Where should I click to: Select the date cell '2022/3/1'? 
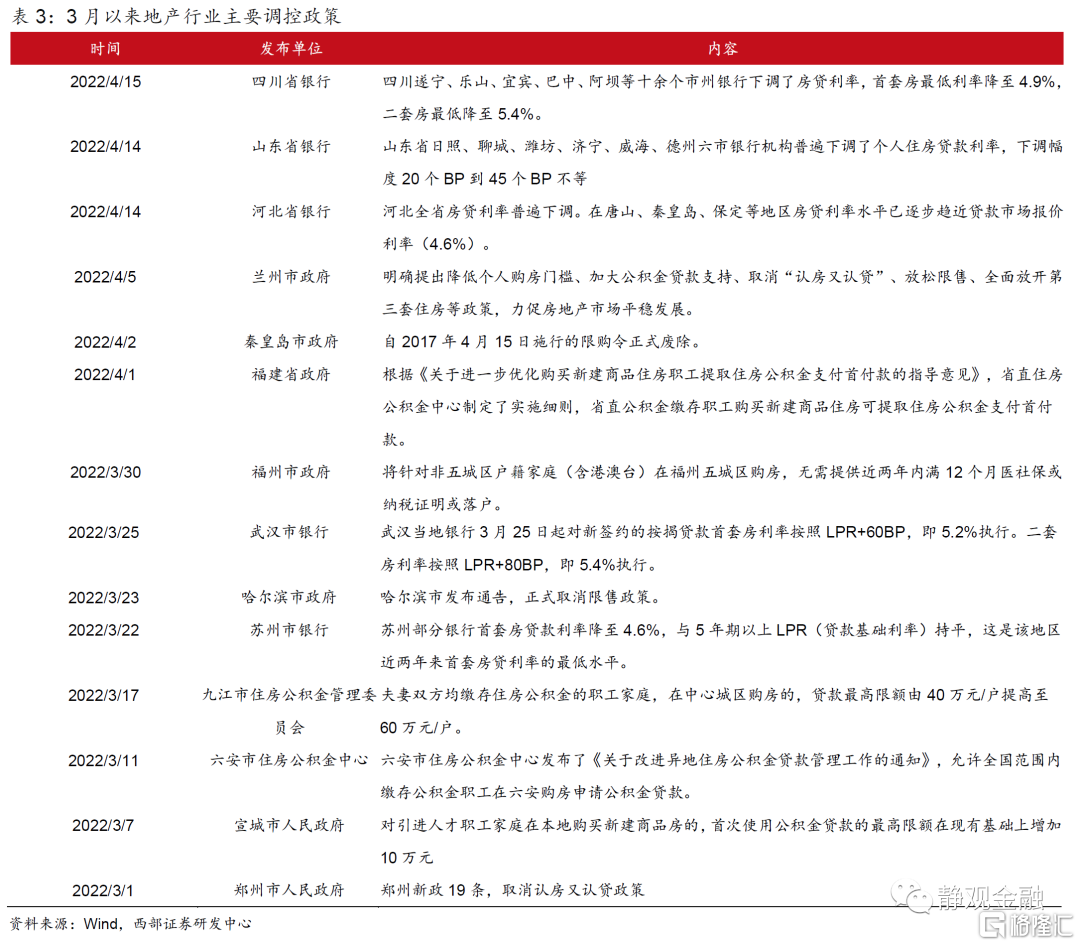(x=103, y=891)
